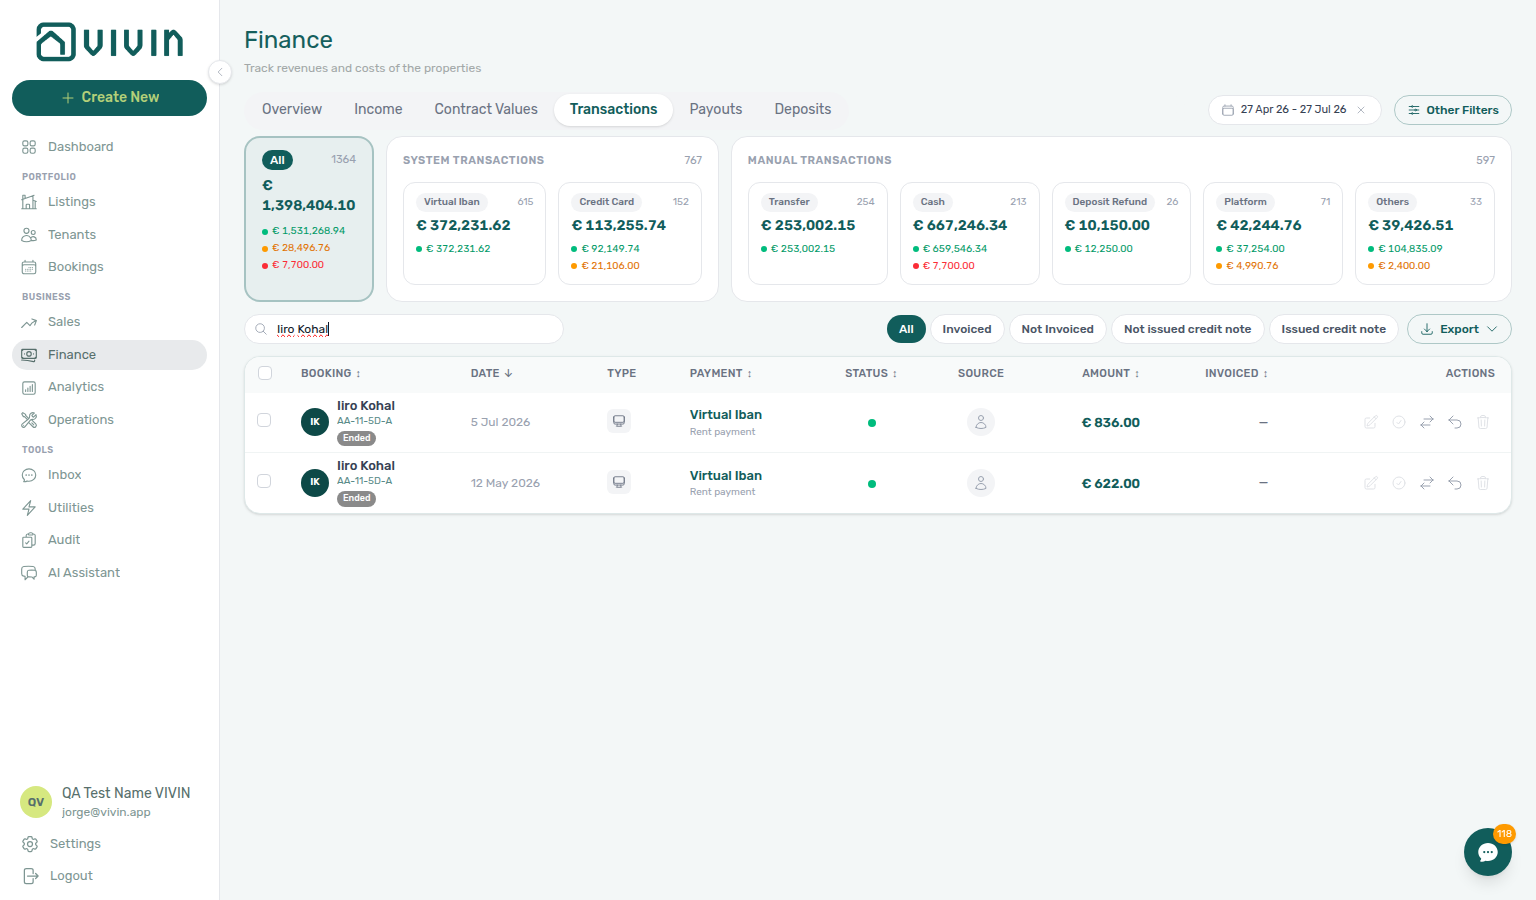Viewport: 1536px width, 900px height.
Task: Clear the date range with the X
Action: point(1361,110)
